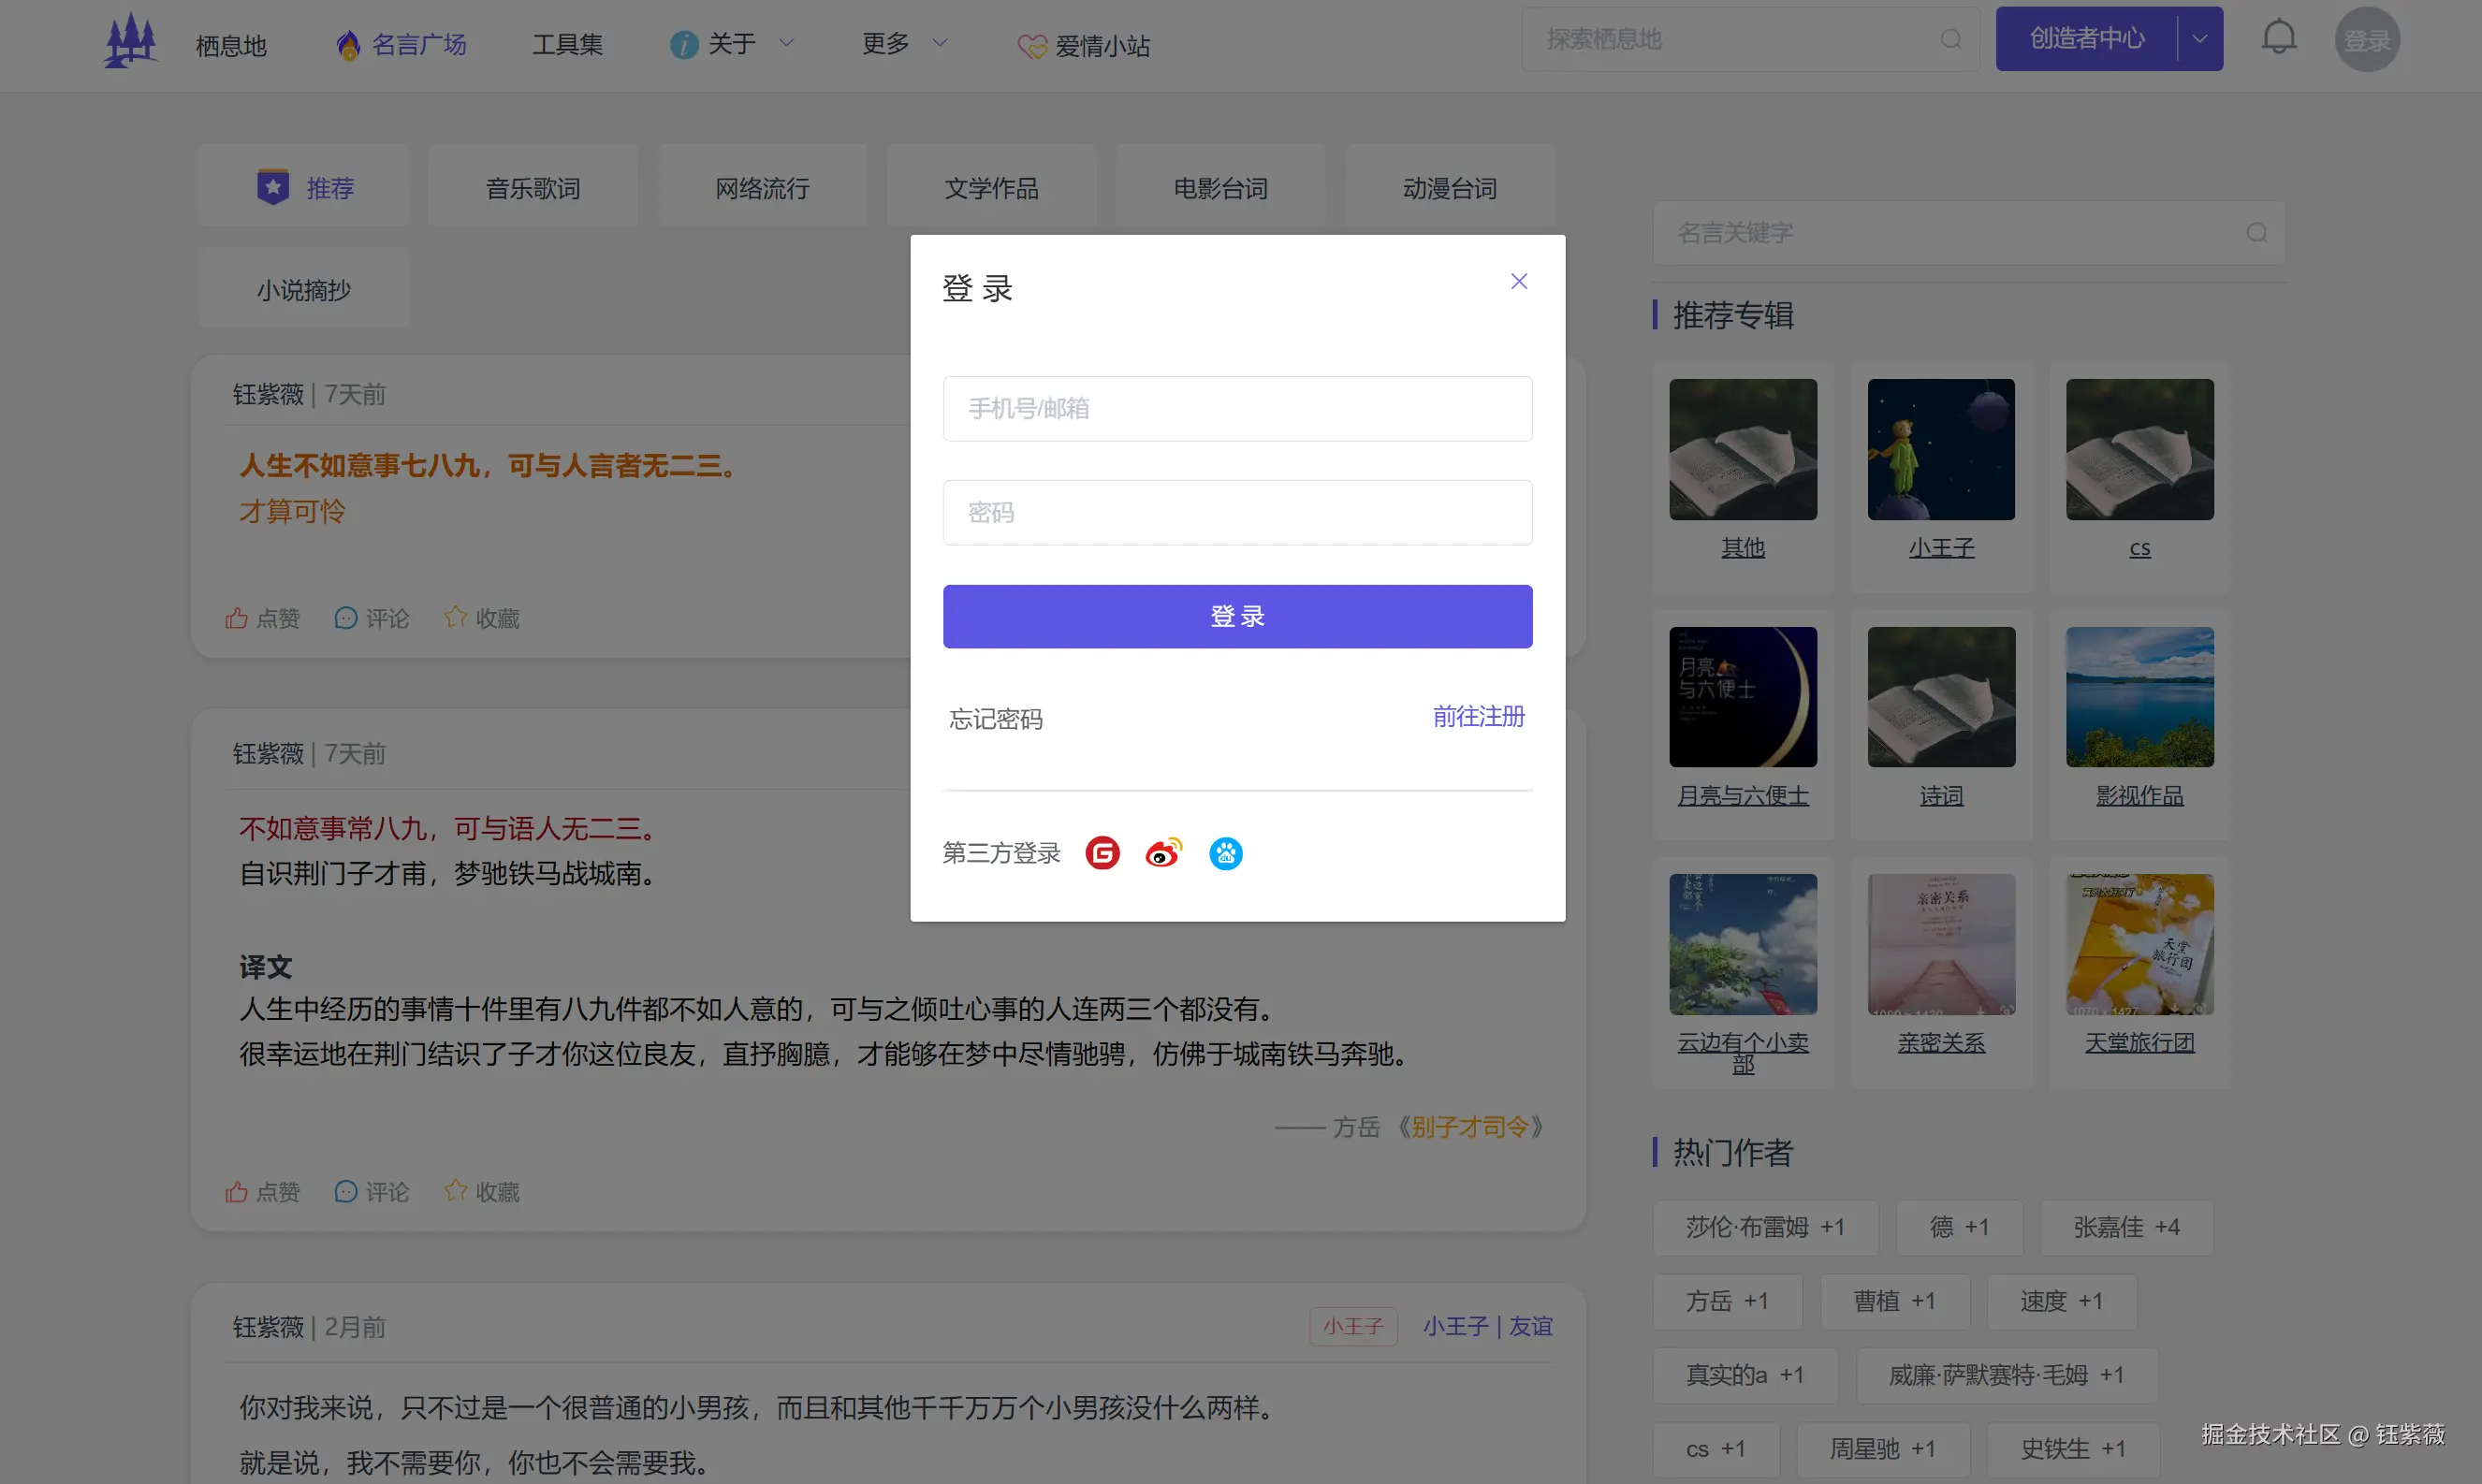Click the user avatar labeled 登录
2482x1484 pixels.
pyautogui.click(x=2367, y=38)
